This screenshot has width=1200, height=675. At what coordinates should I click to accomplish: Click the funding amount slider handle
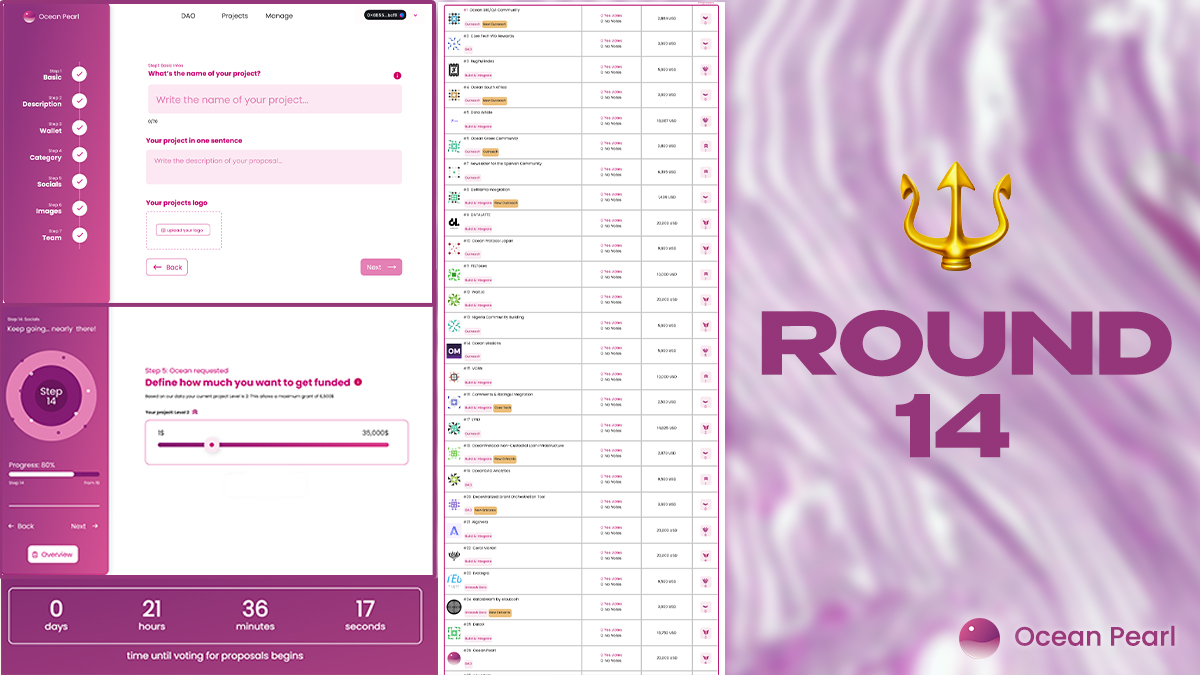211,445
